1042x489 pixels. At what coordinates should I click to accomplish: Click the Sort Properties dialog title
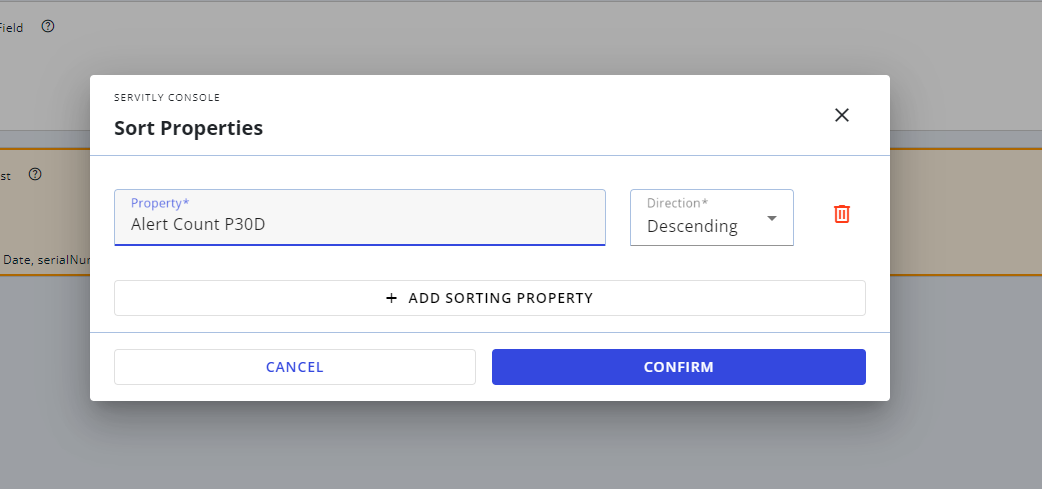pyautogui.click(x=189, y=128)
